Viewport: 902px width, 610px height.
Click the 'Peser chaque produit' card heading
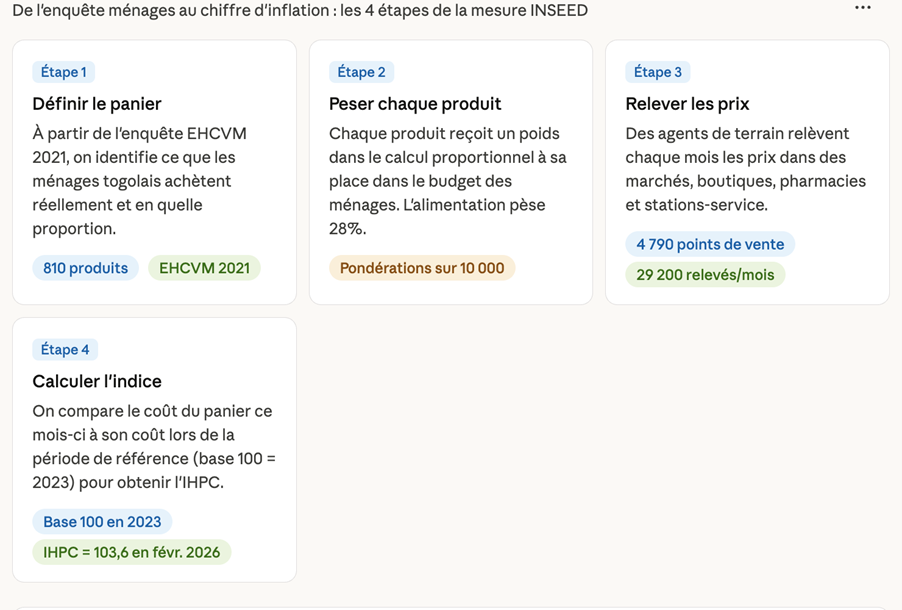(414, 104)
